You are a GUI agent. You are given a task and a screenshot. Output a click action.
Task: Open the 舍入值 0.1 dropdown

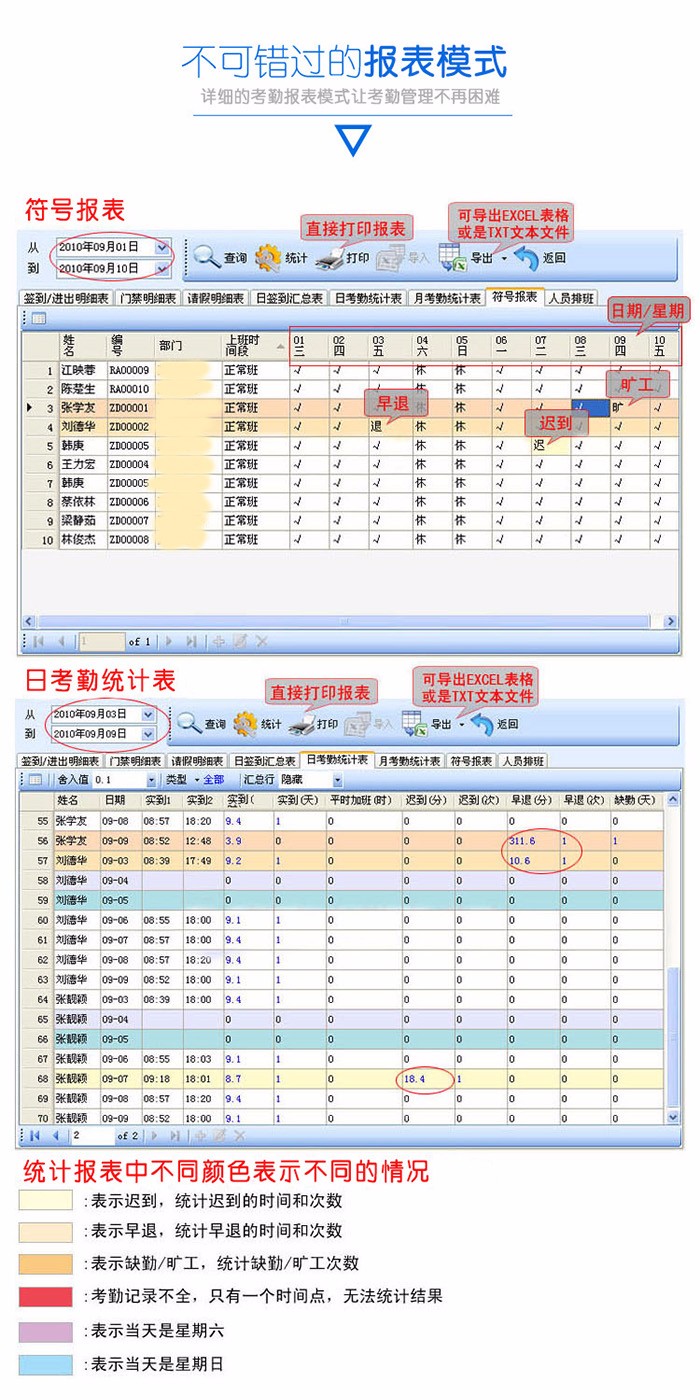click(x=152, y=779)
